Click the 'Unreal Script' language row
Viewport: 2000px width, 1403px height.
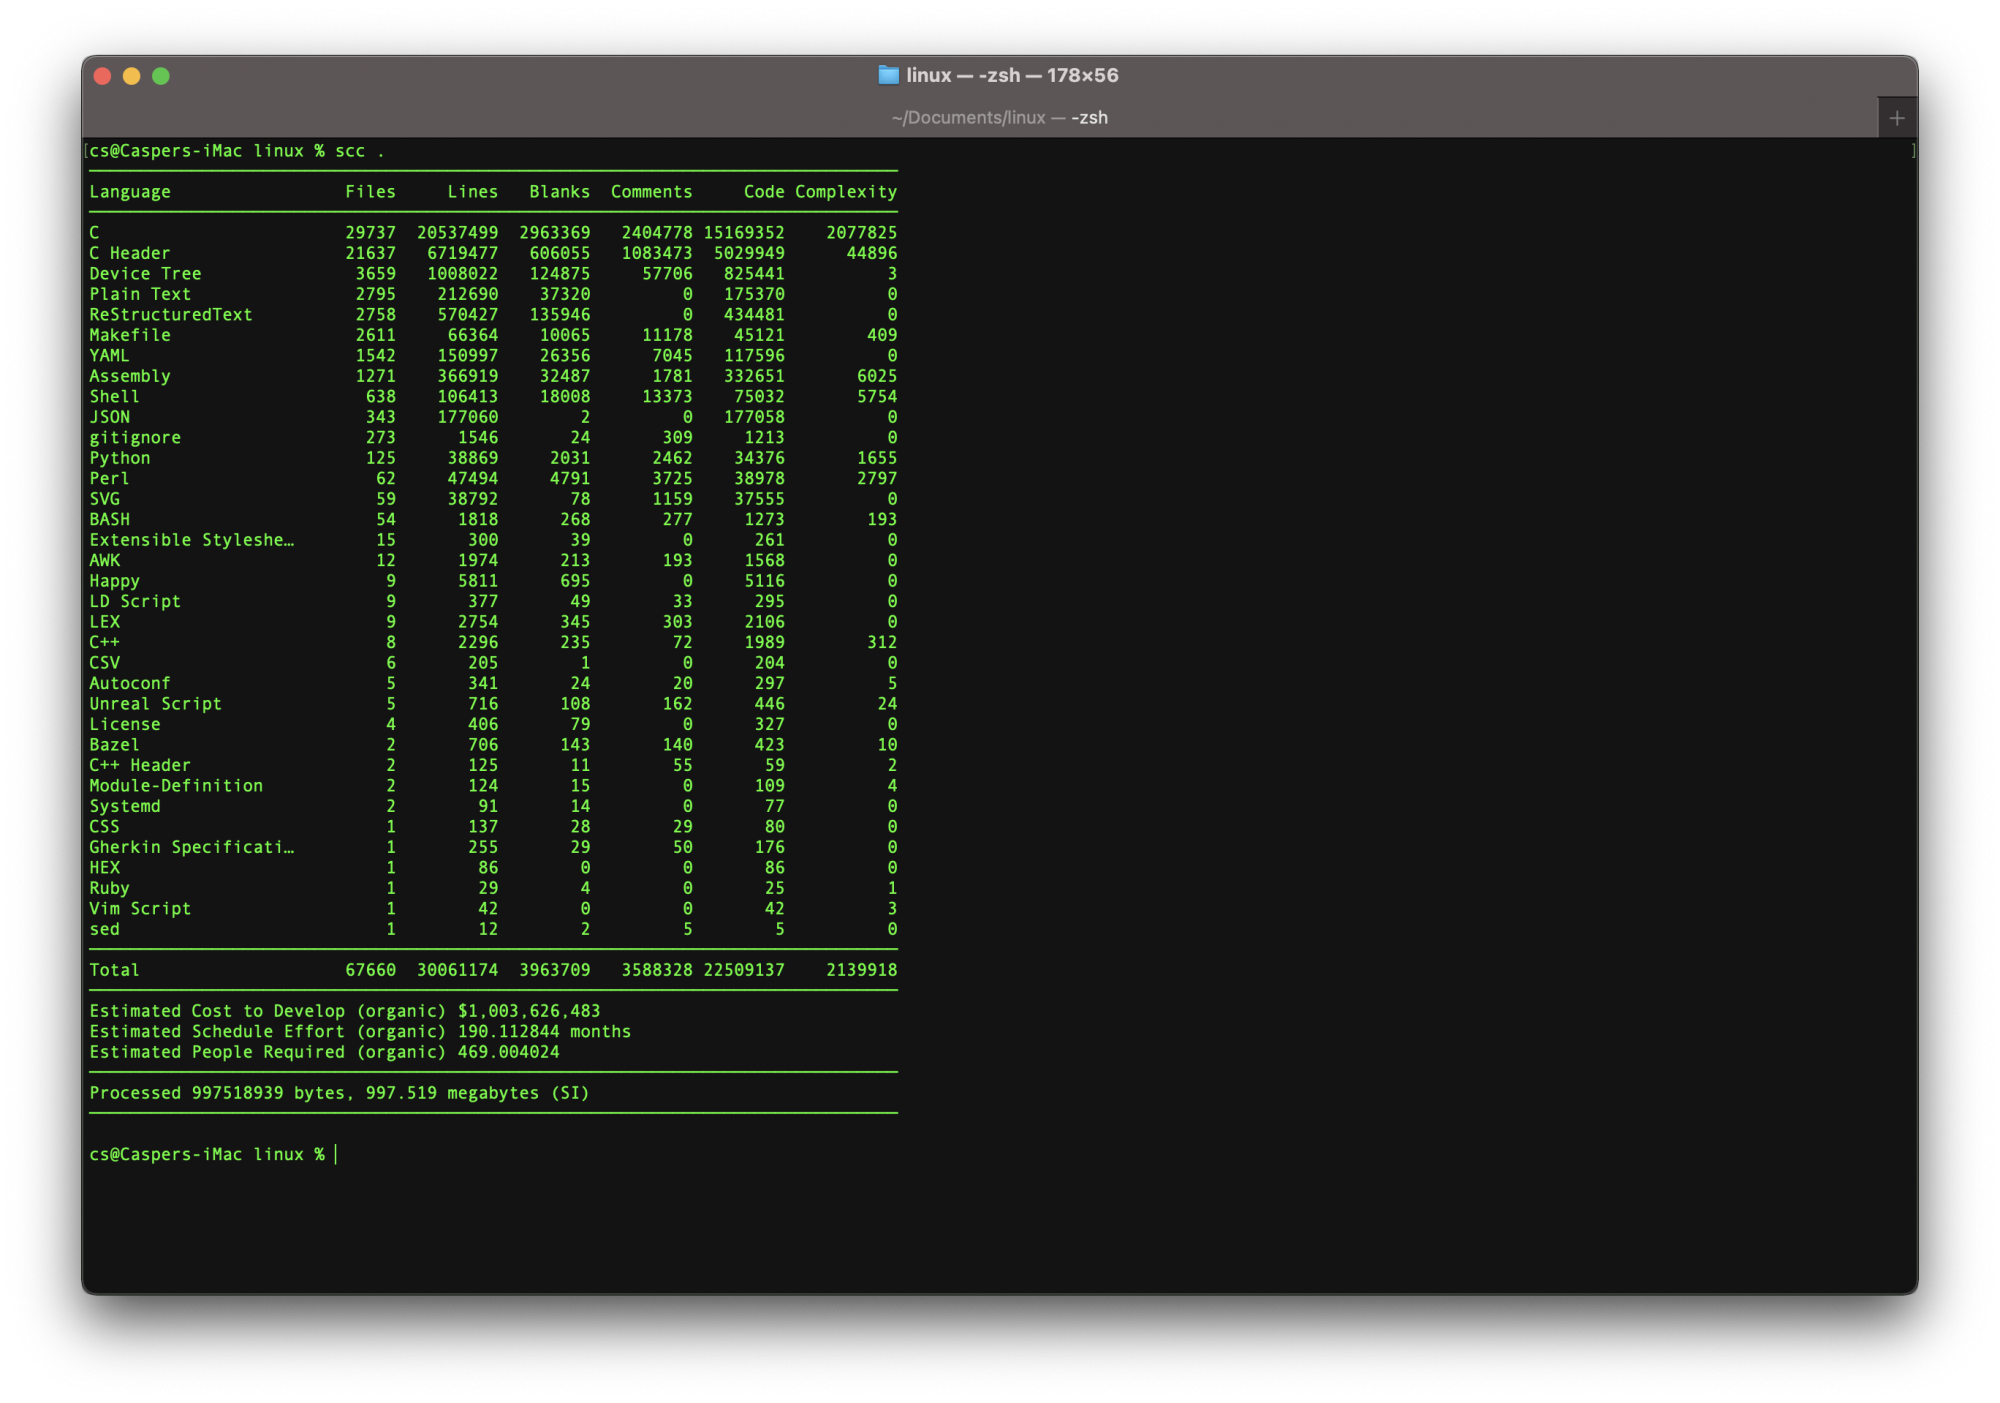pyautogui.click(x=493, y=704)
